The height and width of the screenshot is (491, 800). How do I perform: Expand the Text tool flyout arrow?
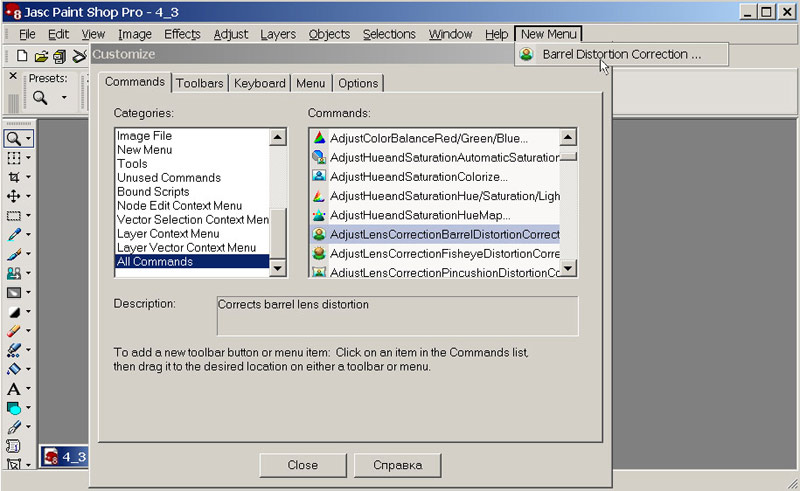coord(29,389)
